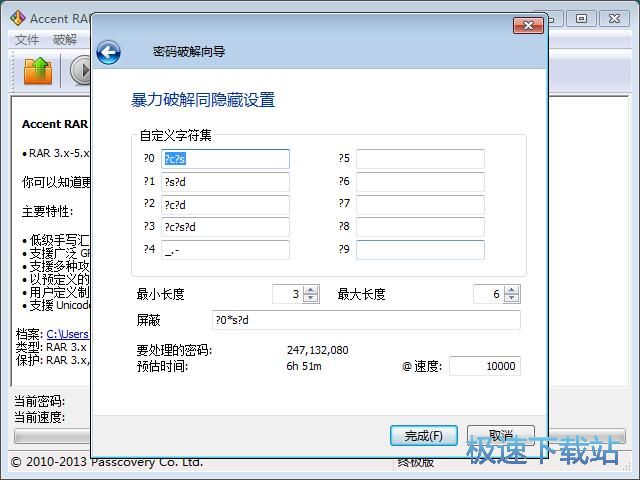
Task: Click the 密码破解向导 title text
Action: coord(189,51)
